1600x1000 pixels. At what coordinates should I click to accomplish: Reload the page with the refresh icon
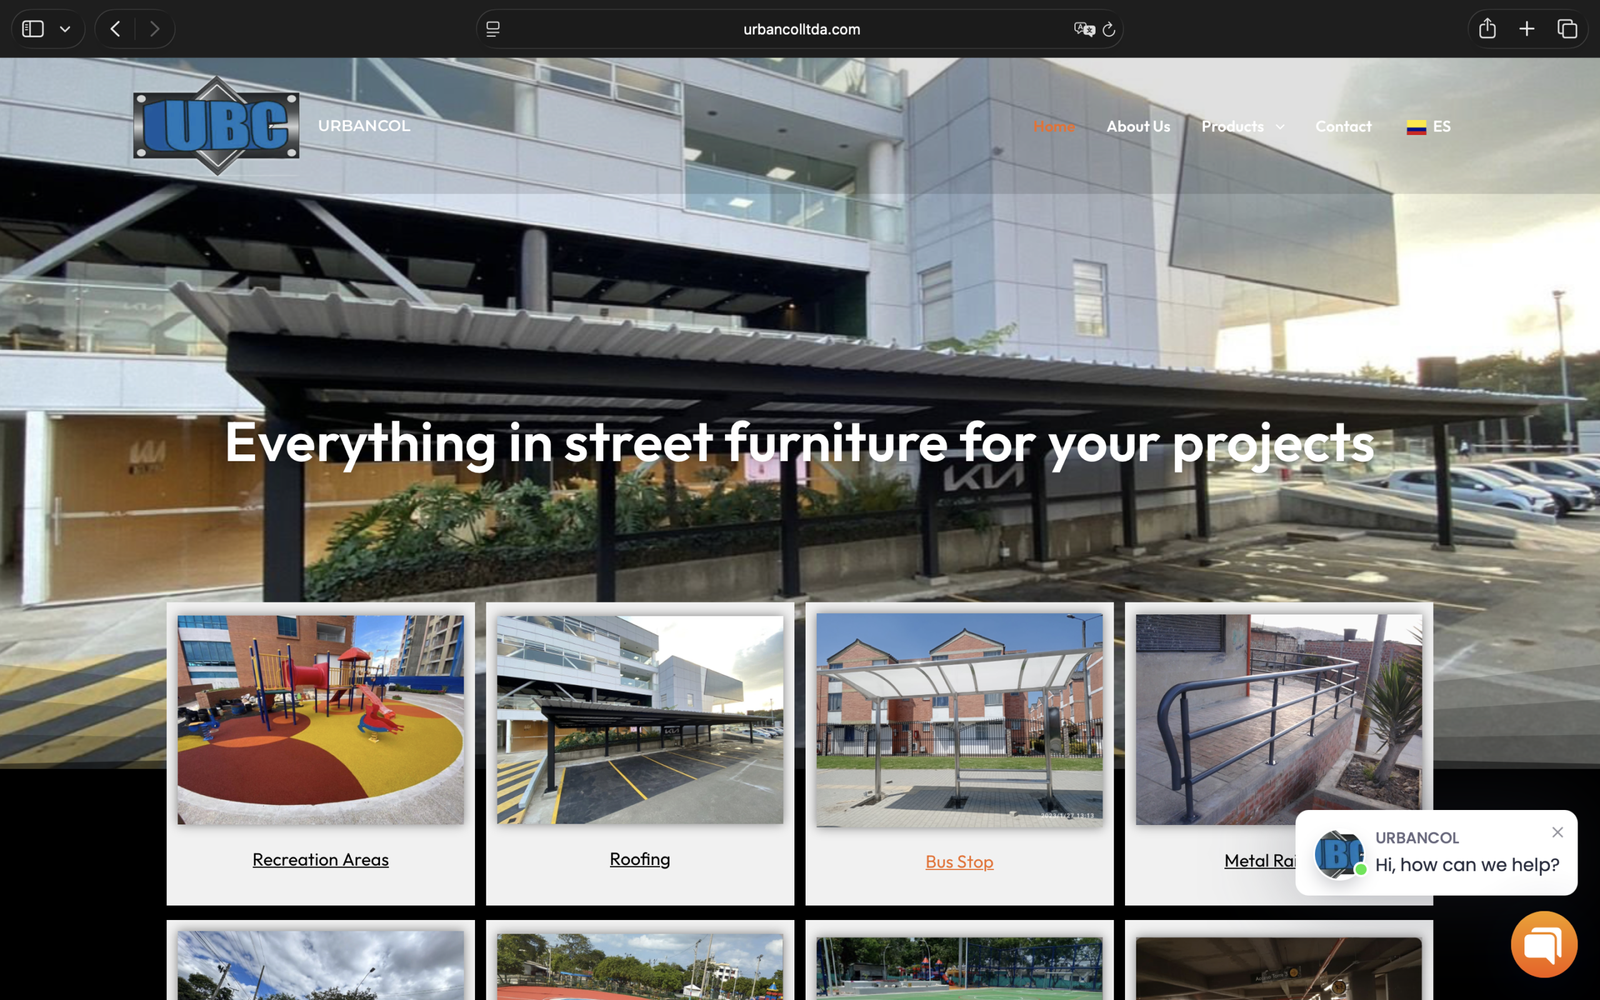1109,29
